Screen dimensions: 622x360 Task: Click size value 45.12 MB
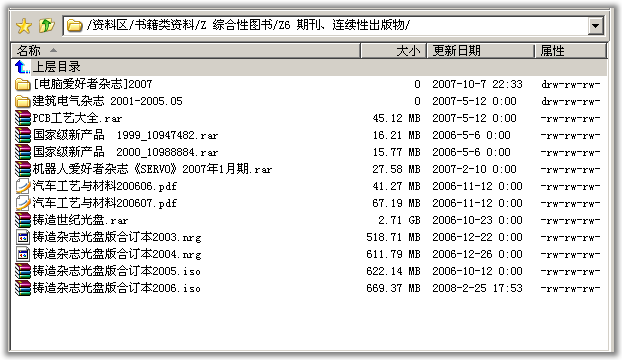(396, 118)
